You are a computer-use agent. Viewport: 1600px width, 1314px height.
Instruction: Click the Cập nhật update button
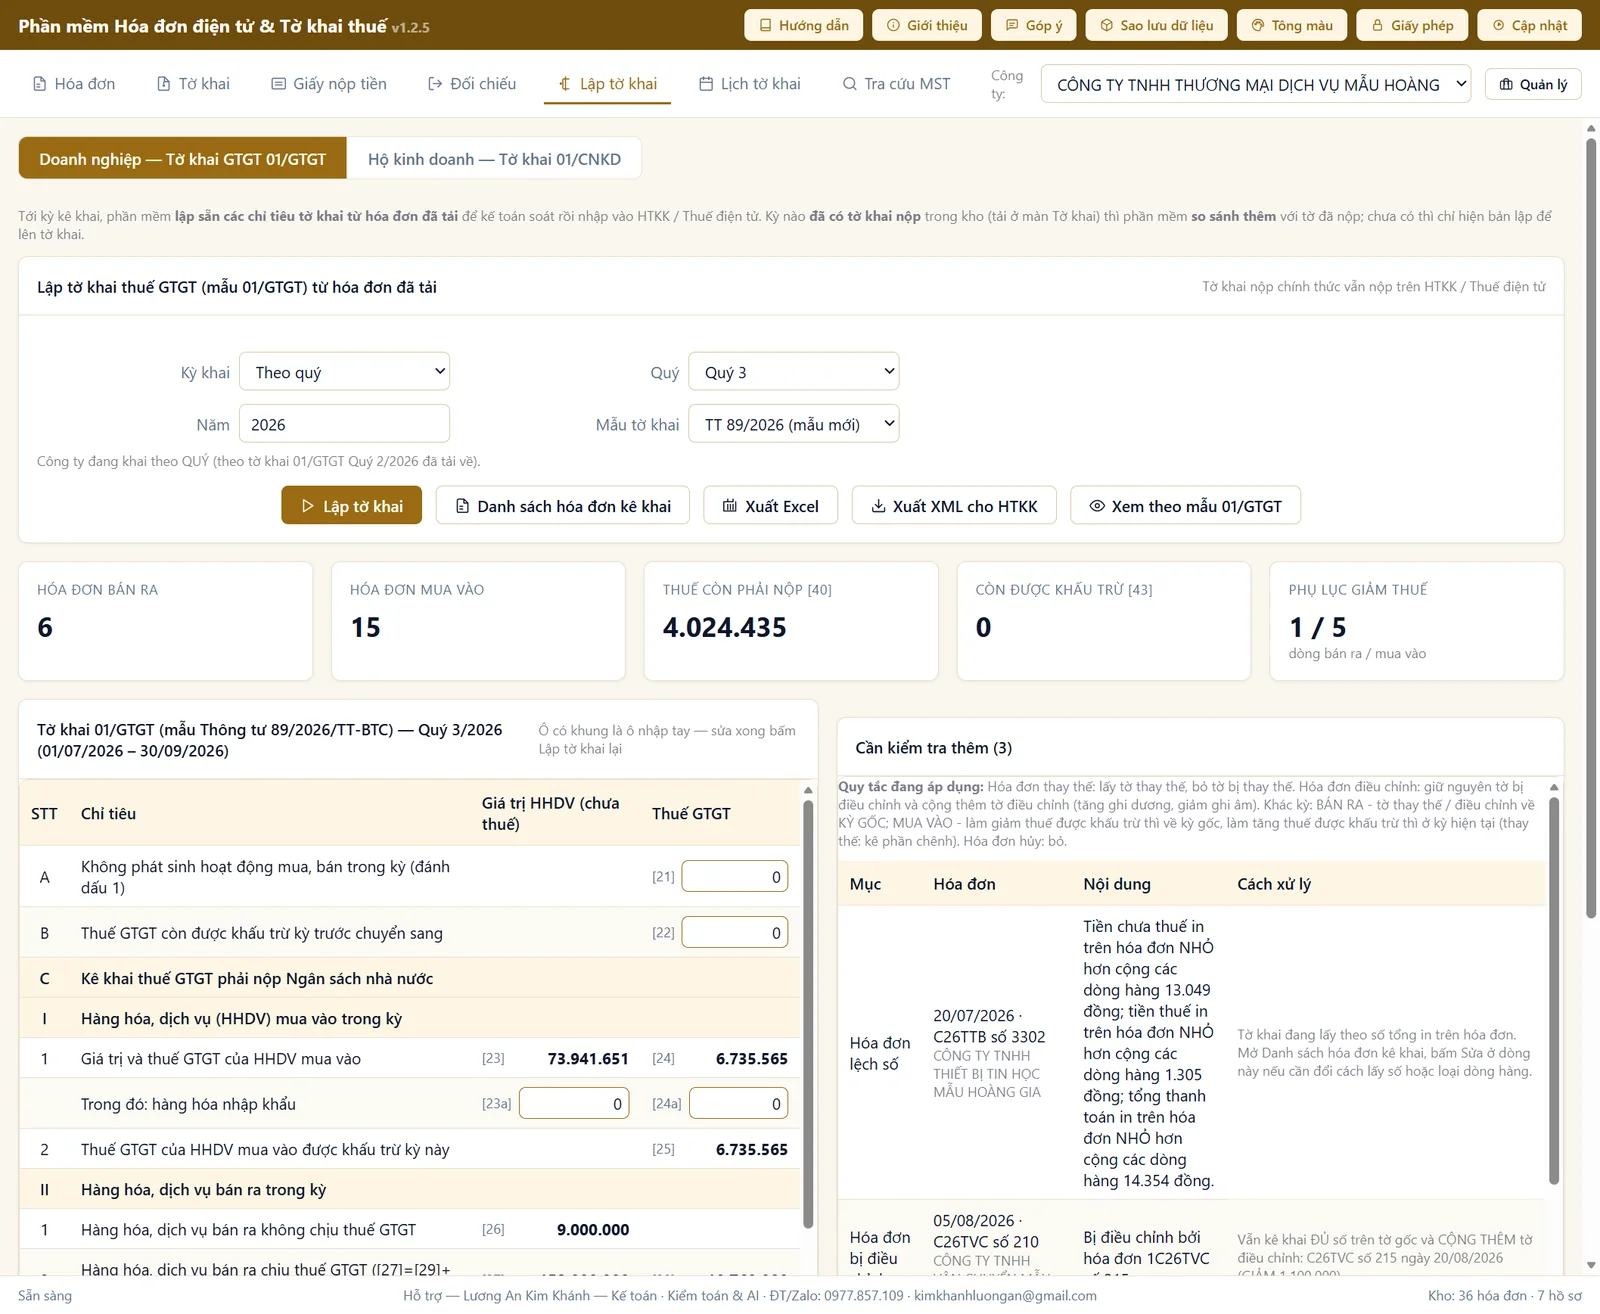[x=1529, y=25]
